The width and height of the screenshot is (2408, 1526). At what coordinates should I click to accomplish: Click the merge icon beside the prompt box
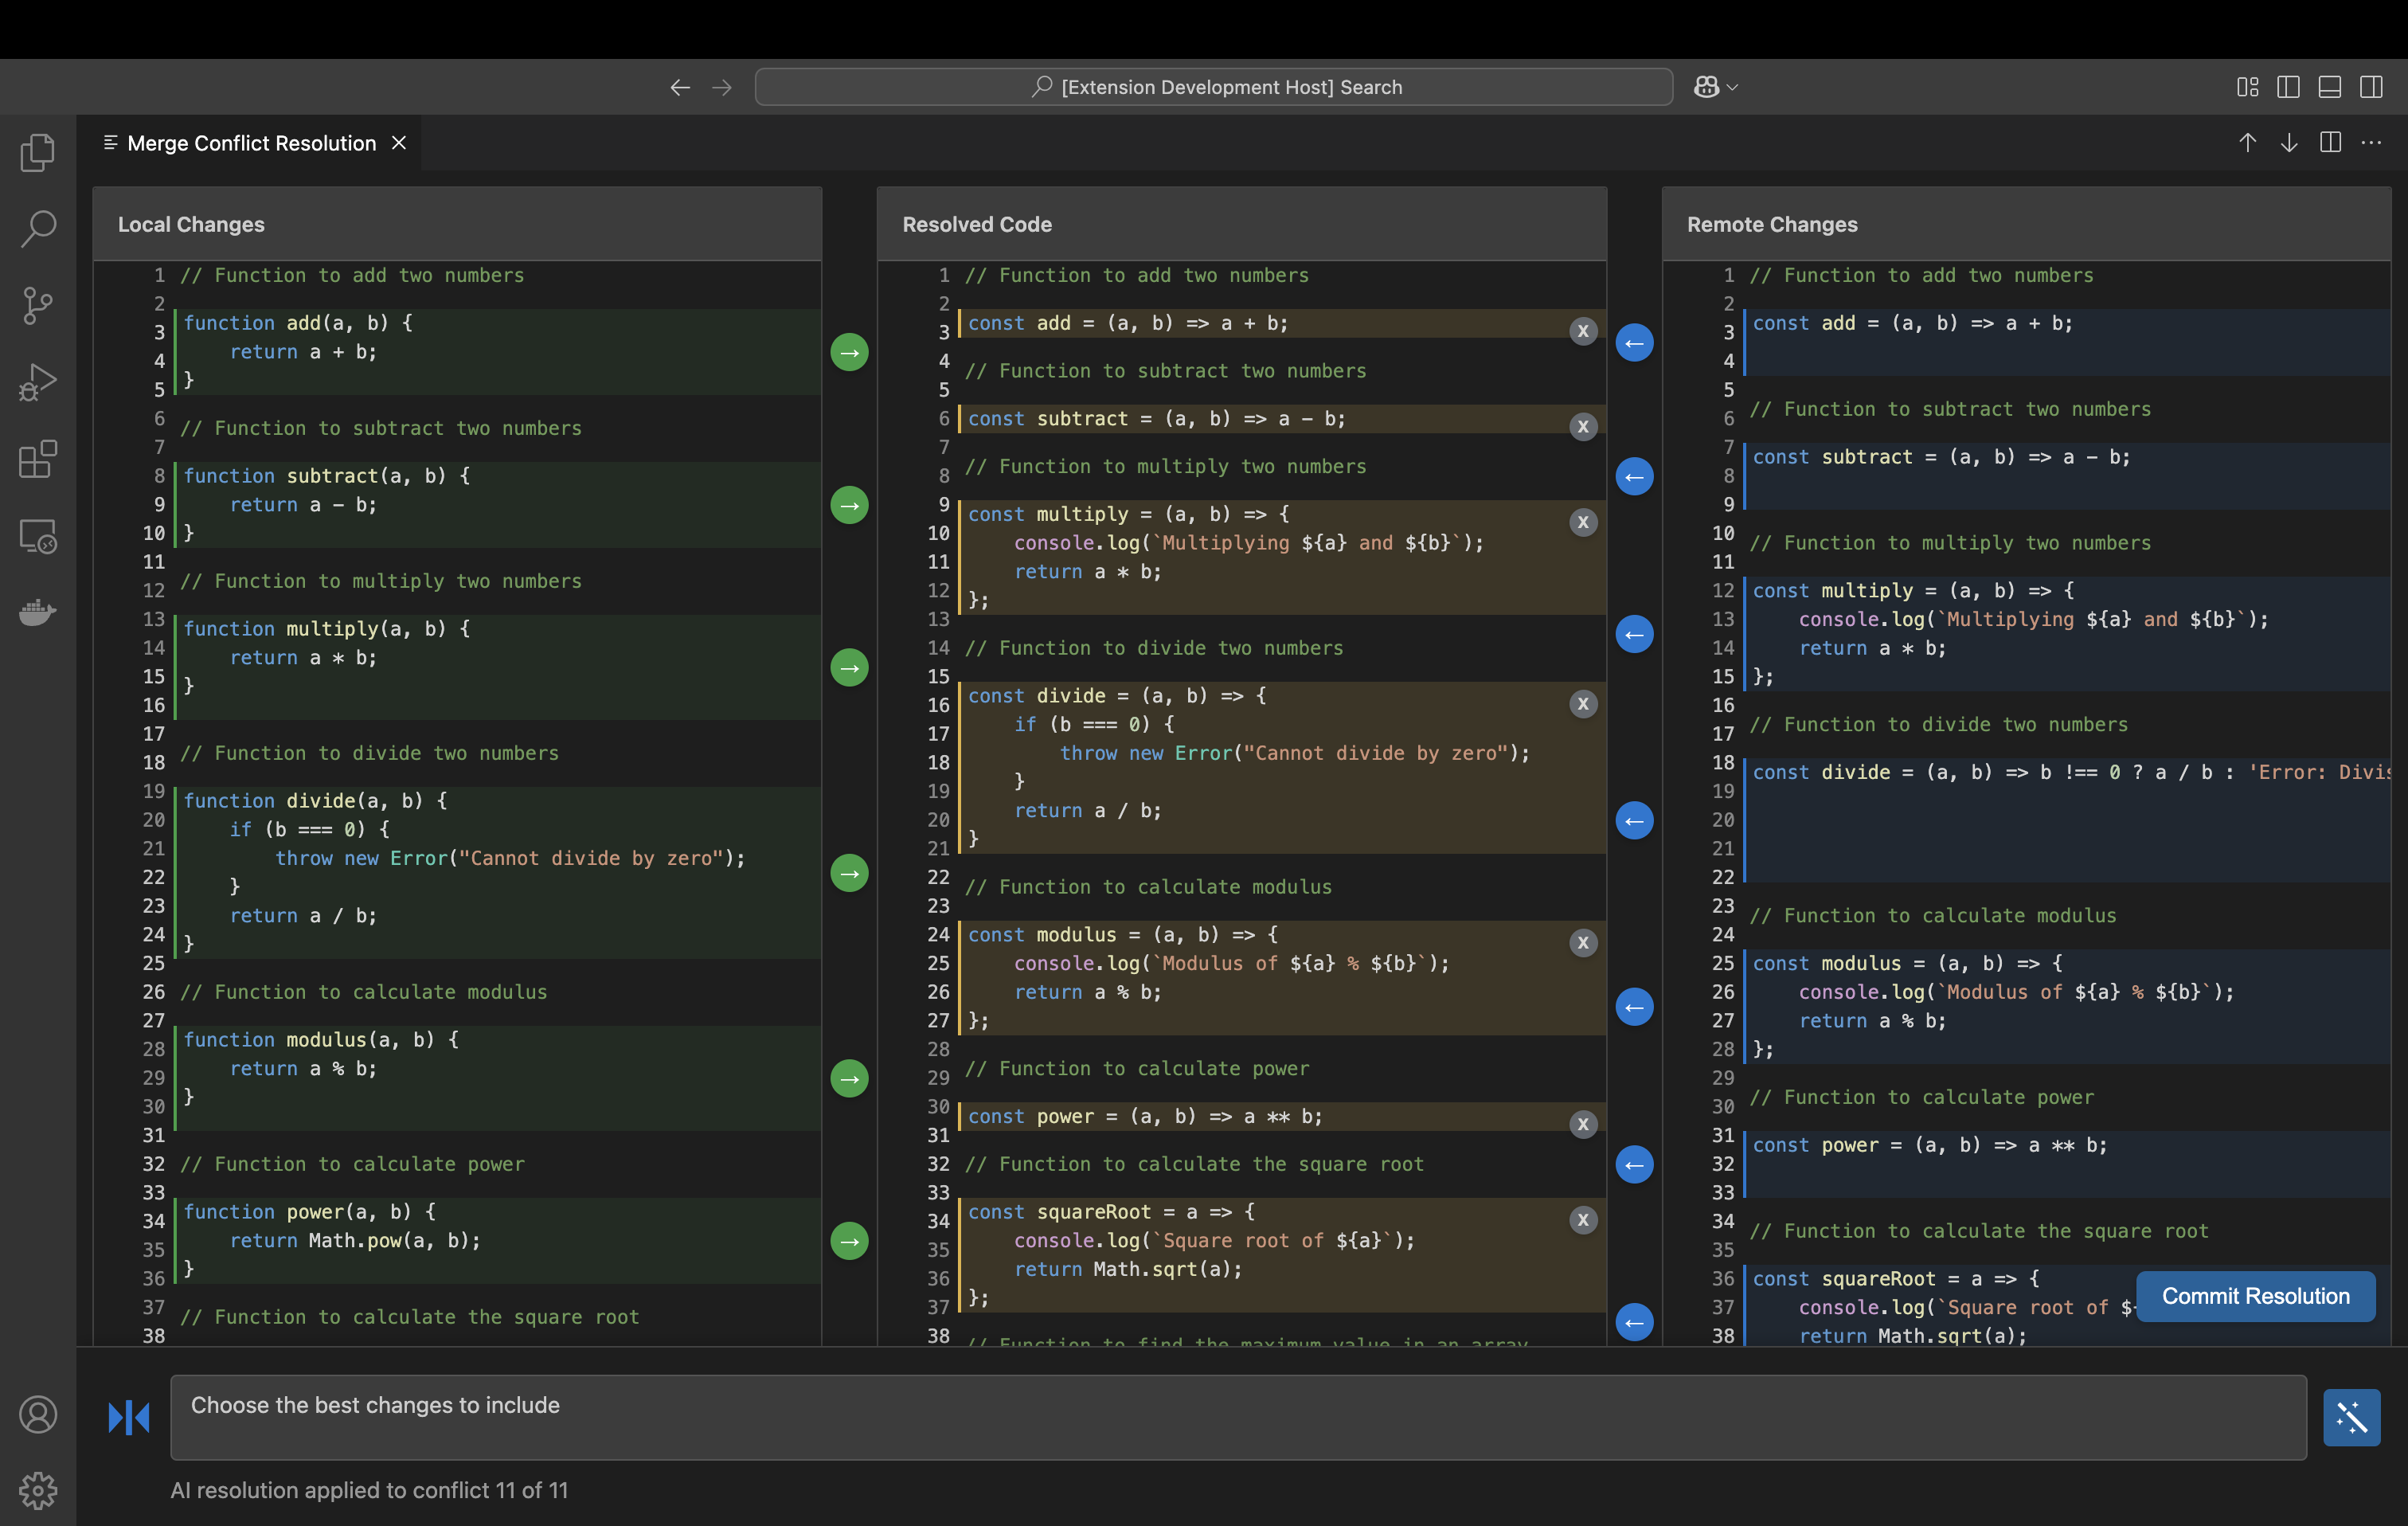129,1417
